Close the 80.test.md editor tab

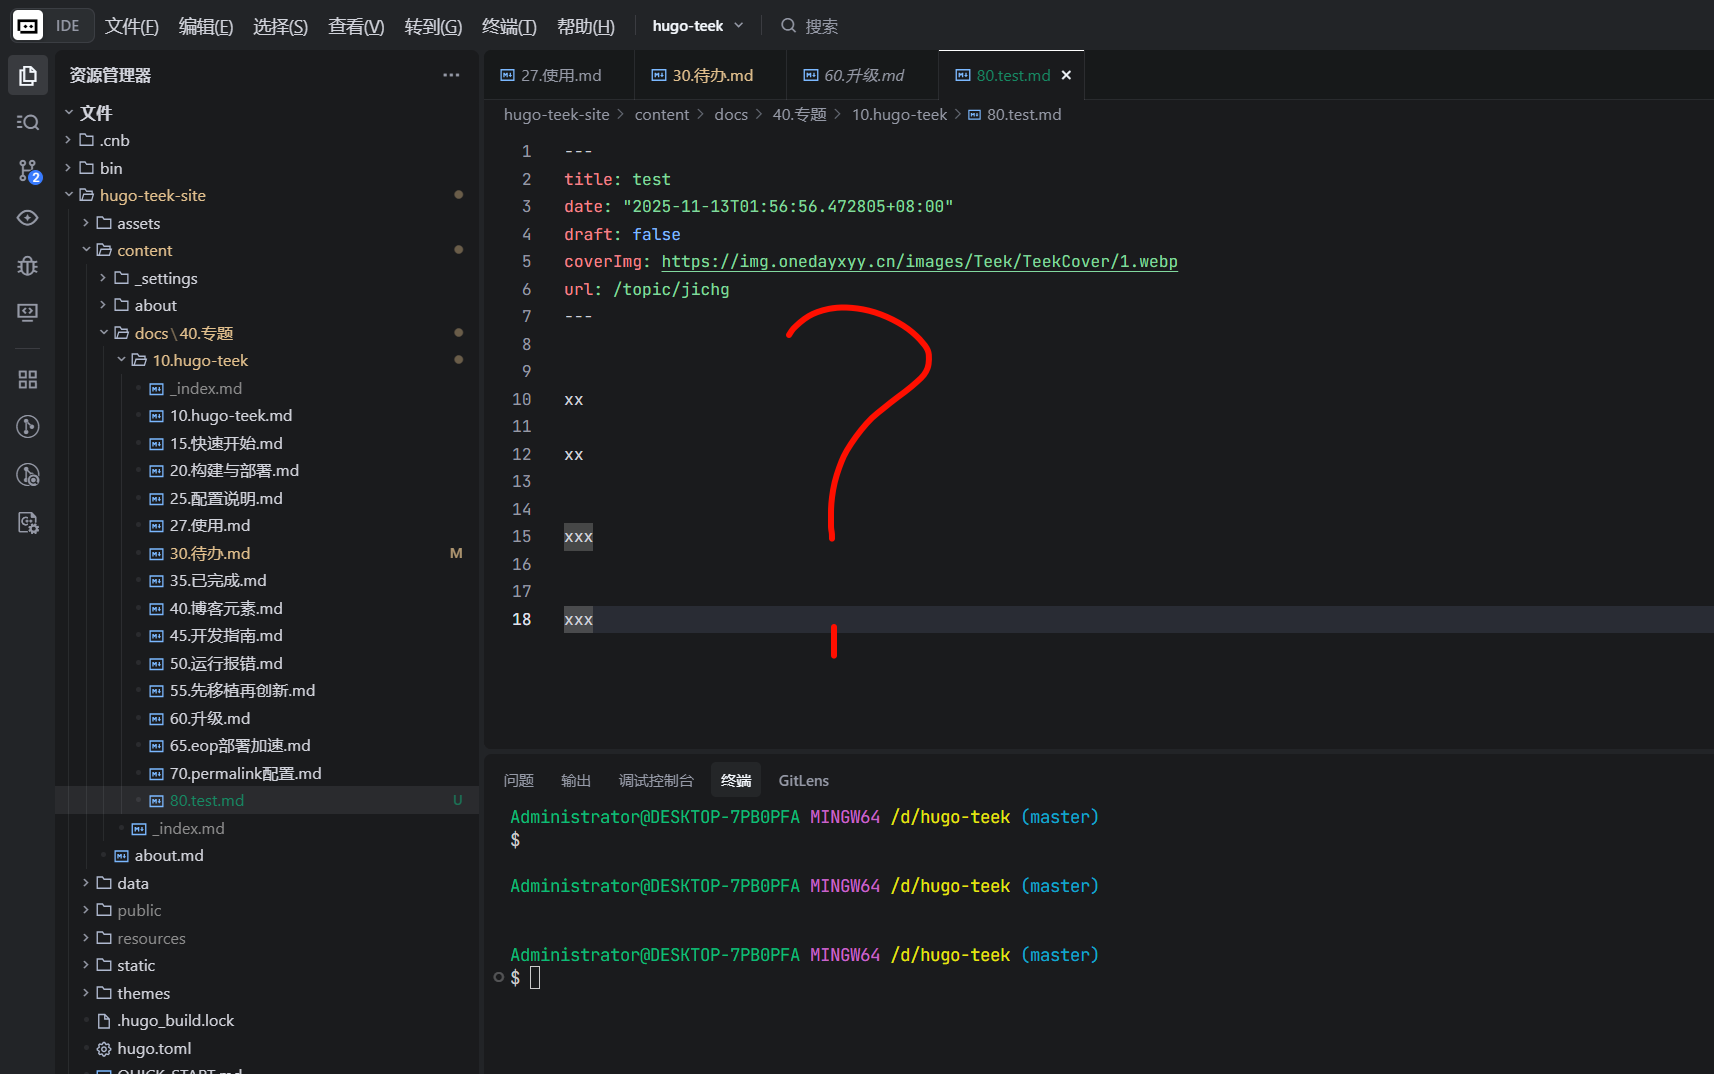click(1066, 76)
